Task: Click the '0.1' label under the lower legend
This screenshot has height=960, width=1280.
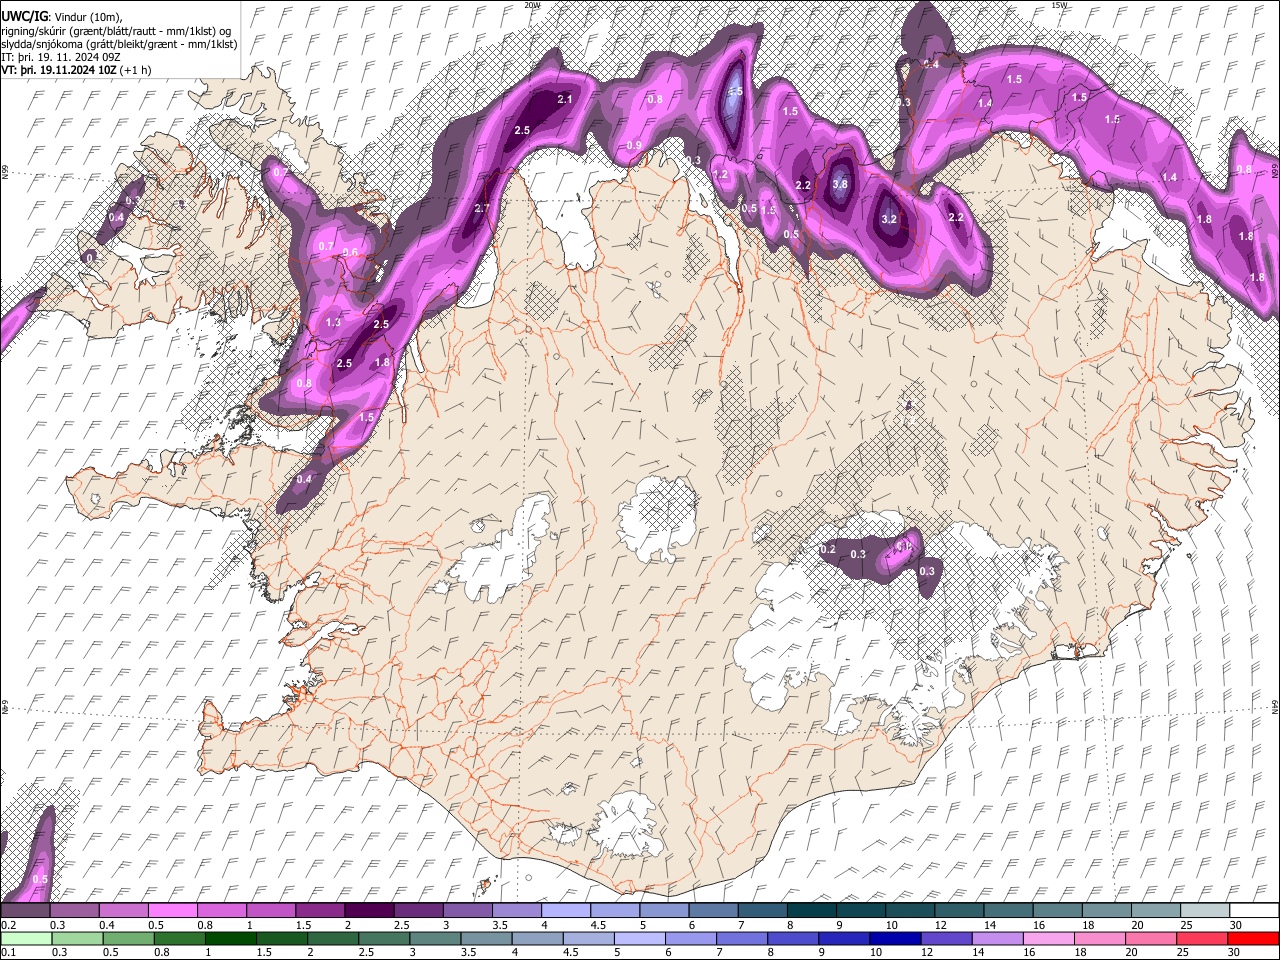Action: pyautogui.click(x=8, y=952)
